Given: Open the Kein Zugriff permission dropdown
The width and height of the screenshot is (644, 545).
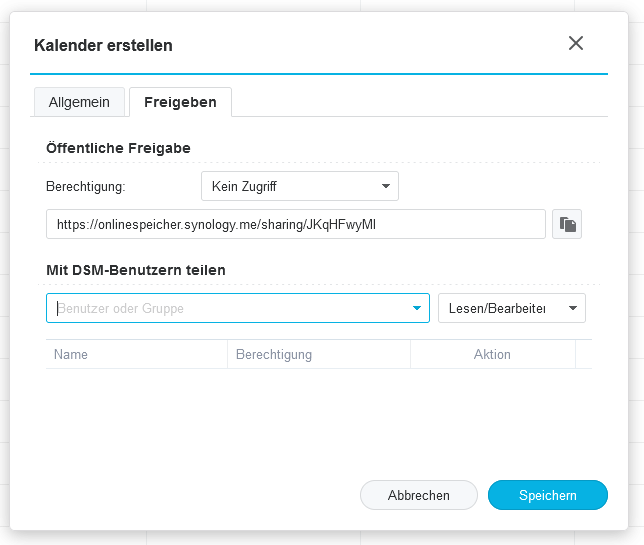Looking at the screenshot, I should 300,186.
